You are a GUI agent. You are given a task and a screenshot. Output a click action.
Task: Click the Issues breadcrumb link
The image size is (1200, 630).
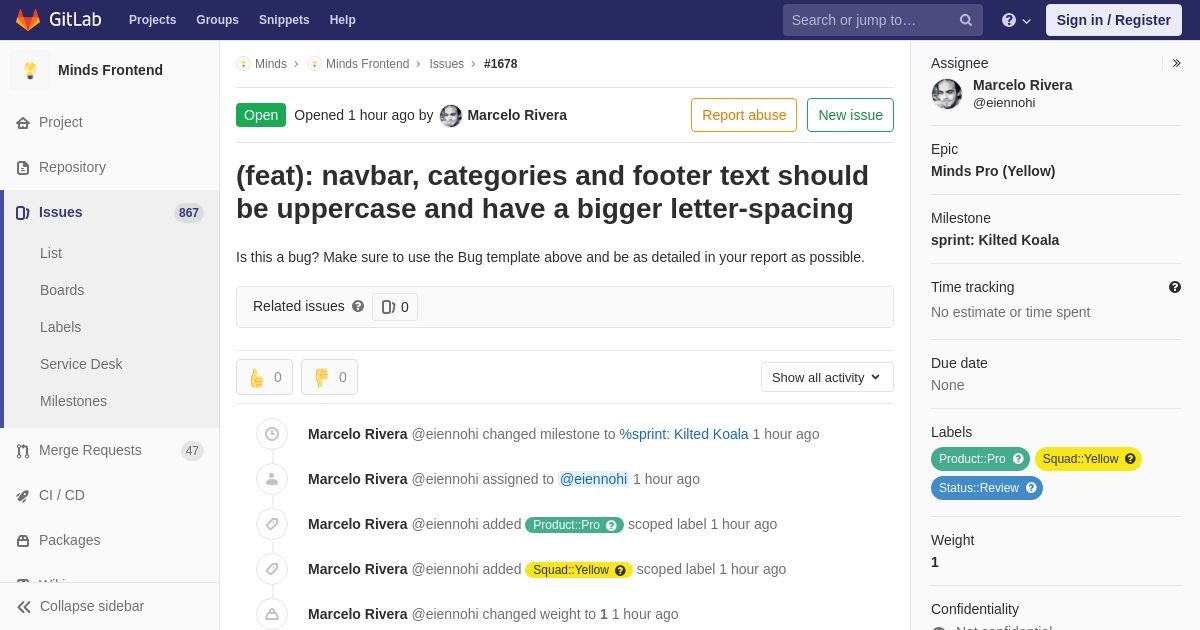[x=446, y=64]
